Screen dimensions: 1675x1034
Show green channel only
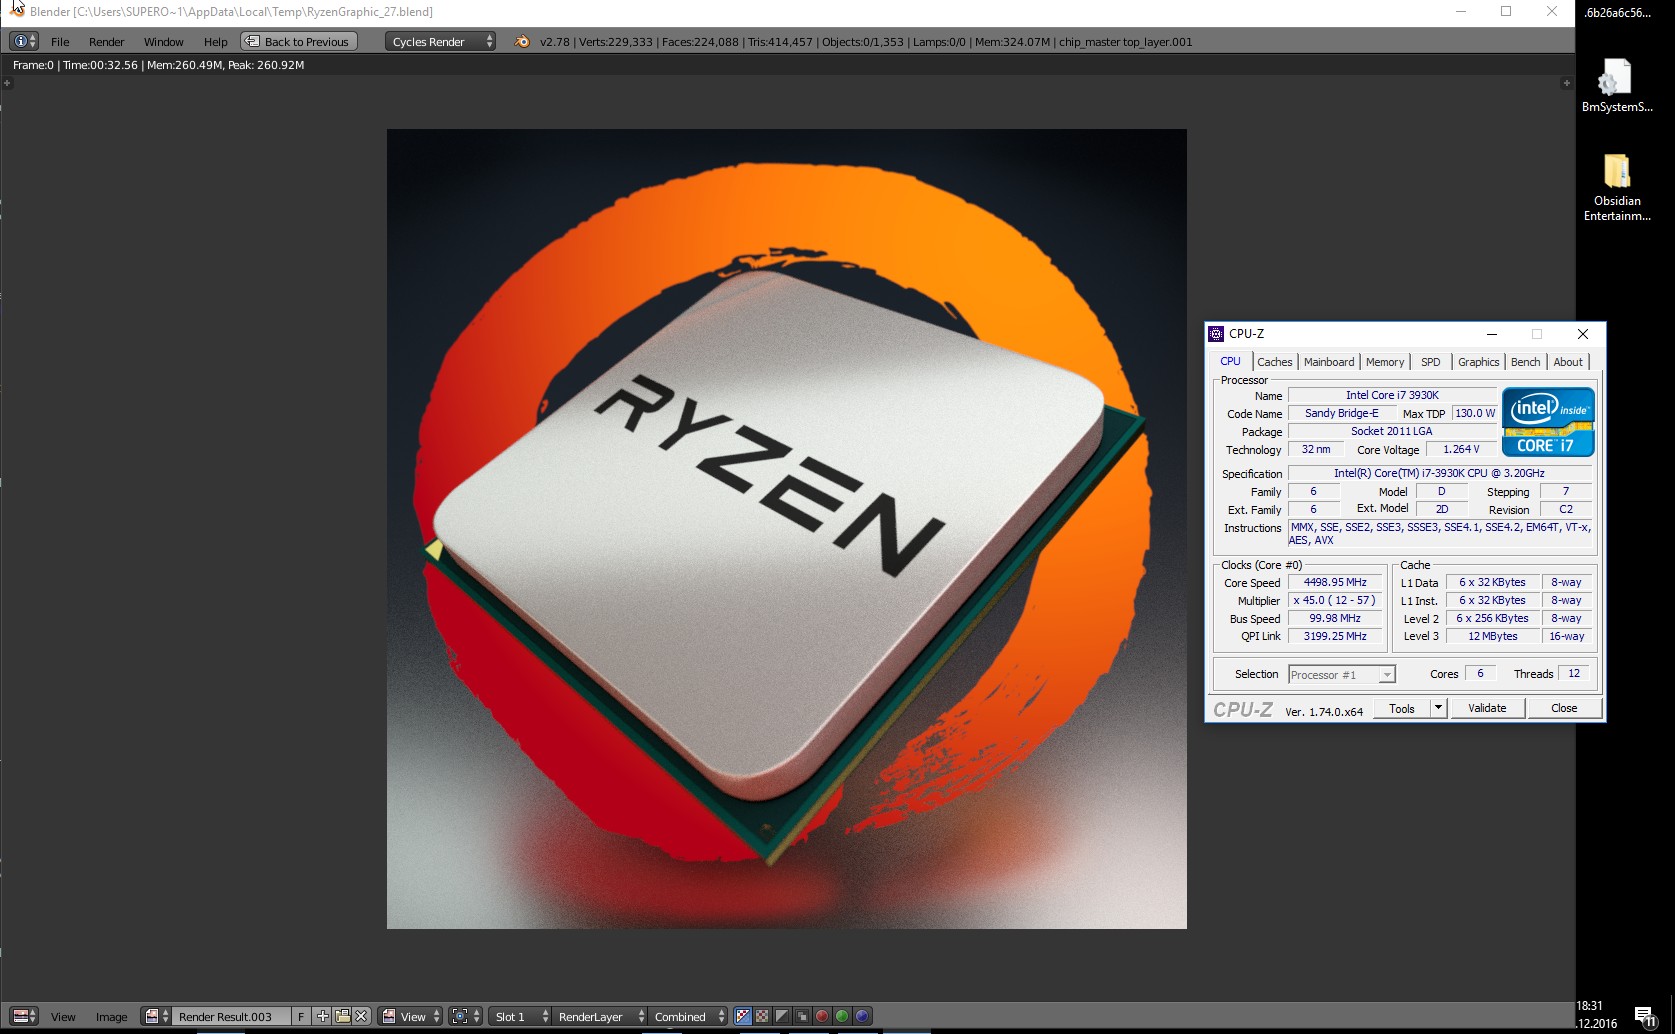(842, 1016)
